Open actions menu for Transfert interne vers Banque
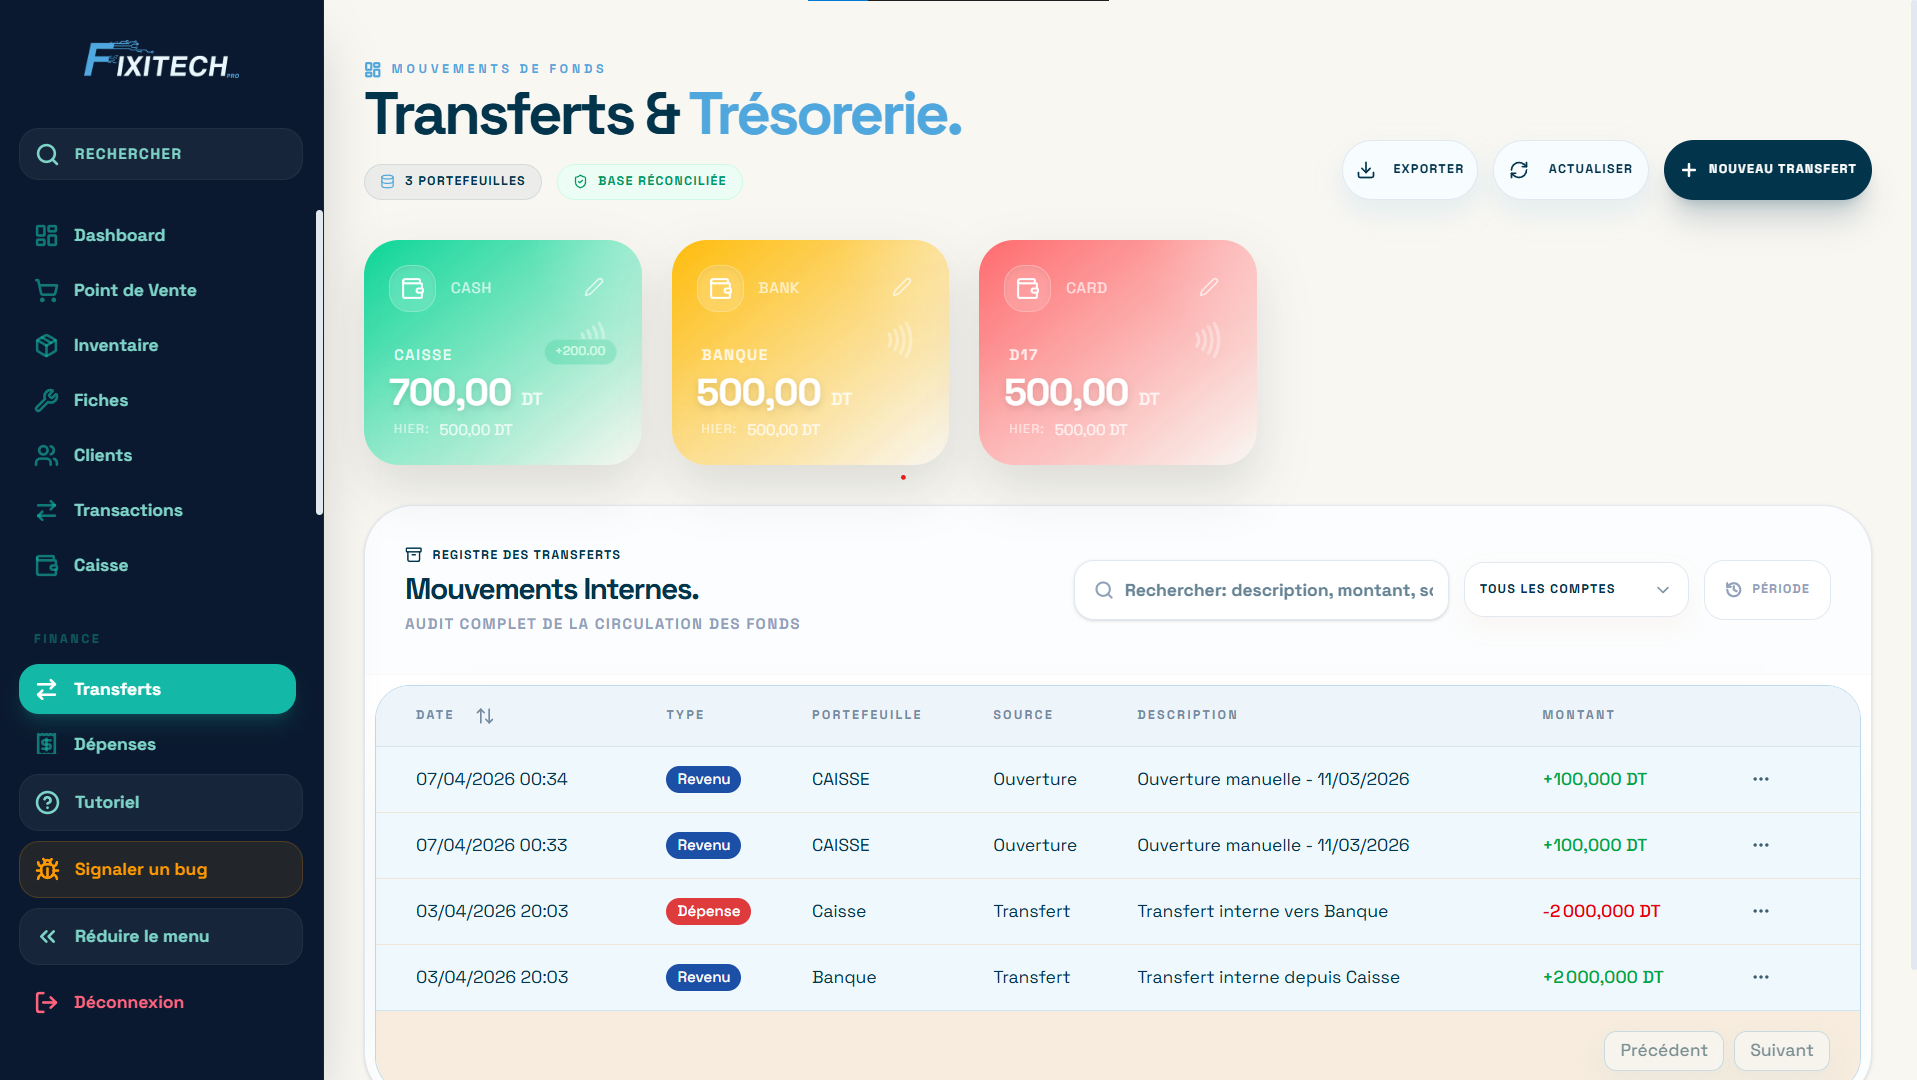The height and width of the screenshot is (1080, 1917). [1760, 911]
